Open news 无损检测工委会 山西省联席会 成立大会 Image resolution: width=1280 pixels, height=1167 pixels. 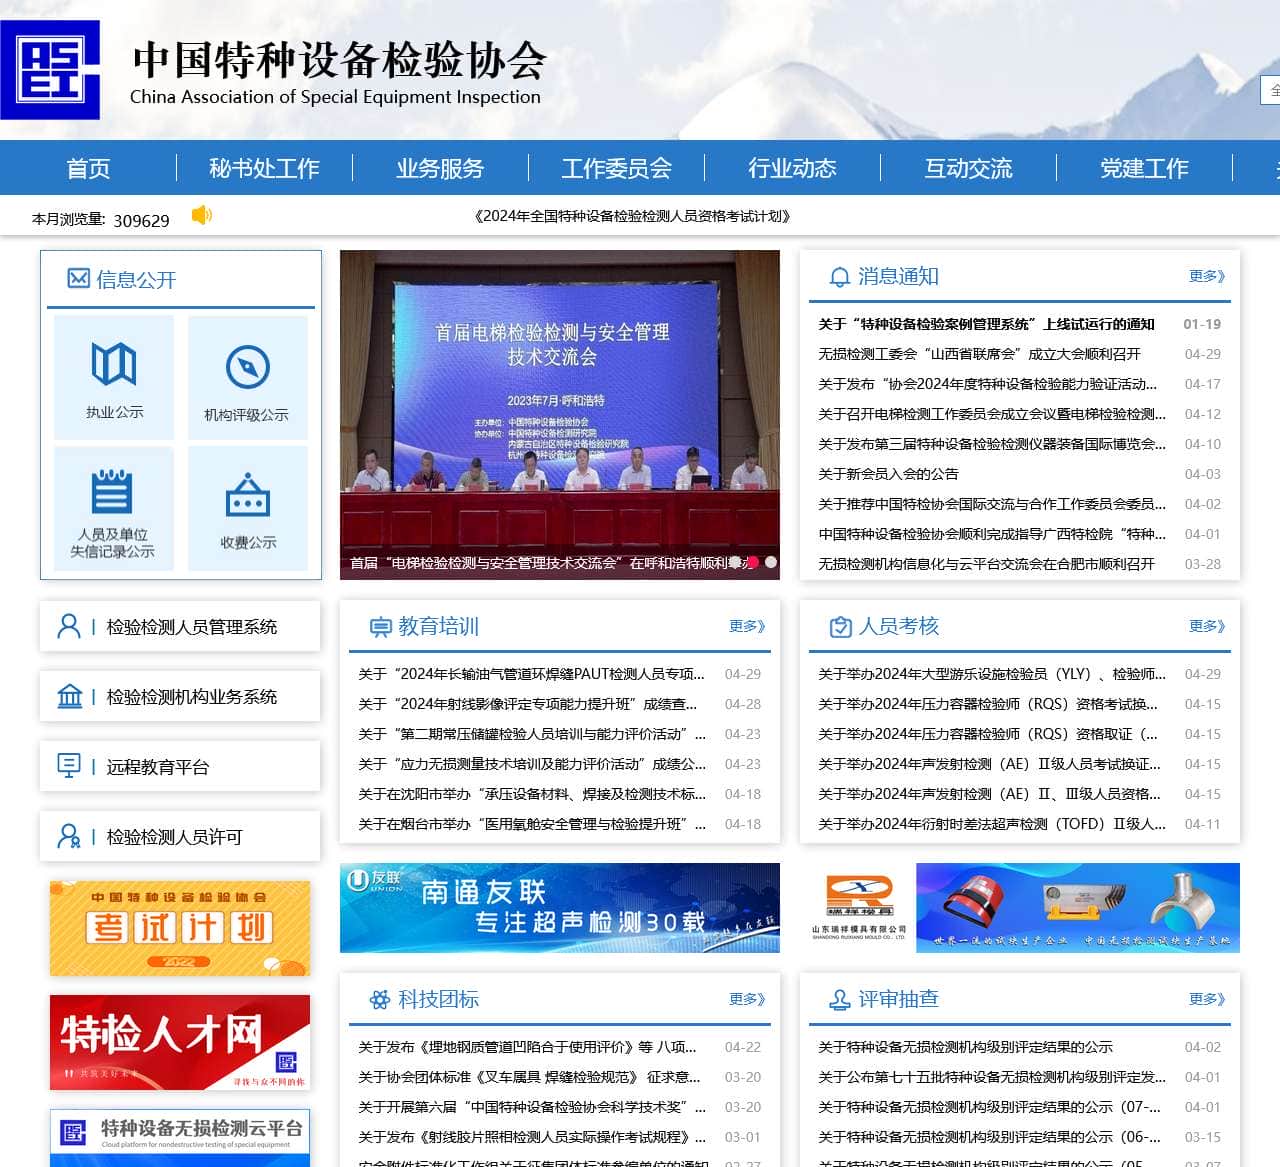[x=979, y=354]
